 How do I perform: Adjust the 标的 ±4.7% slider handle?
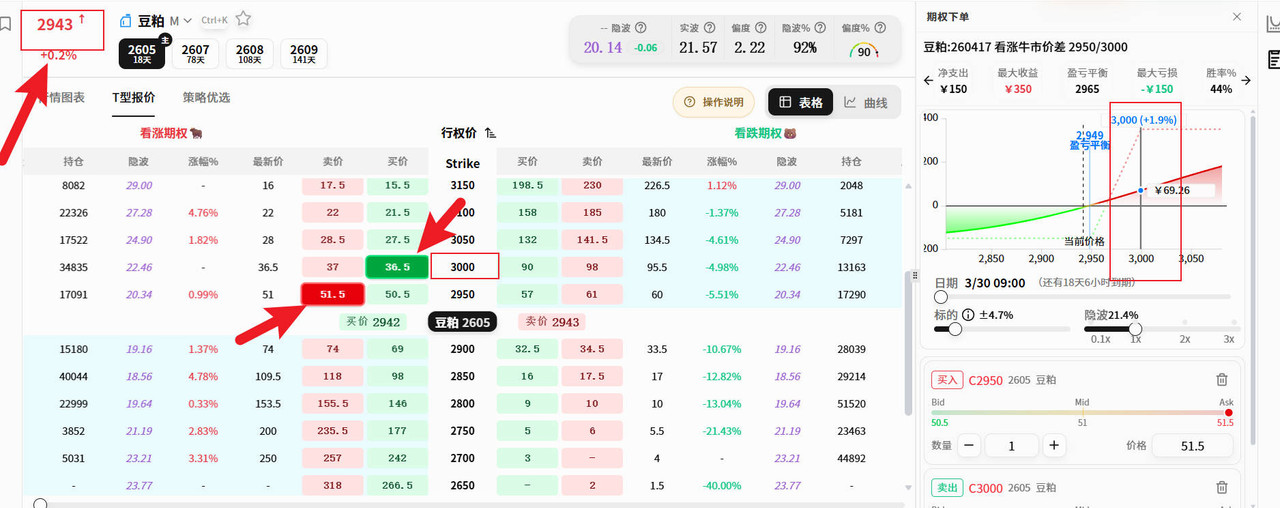[955, 329]
